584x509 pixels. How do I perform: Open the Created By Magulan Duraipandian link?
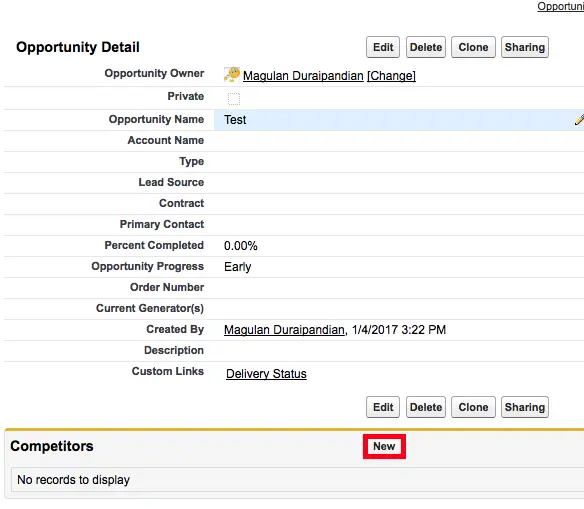pyautogui.click(x=284, y=330)
